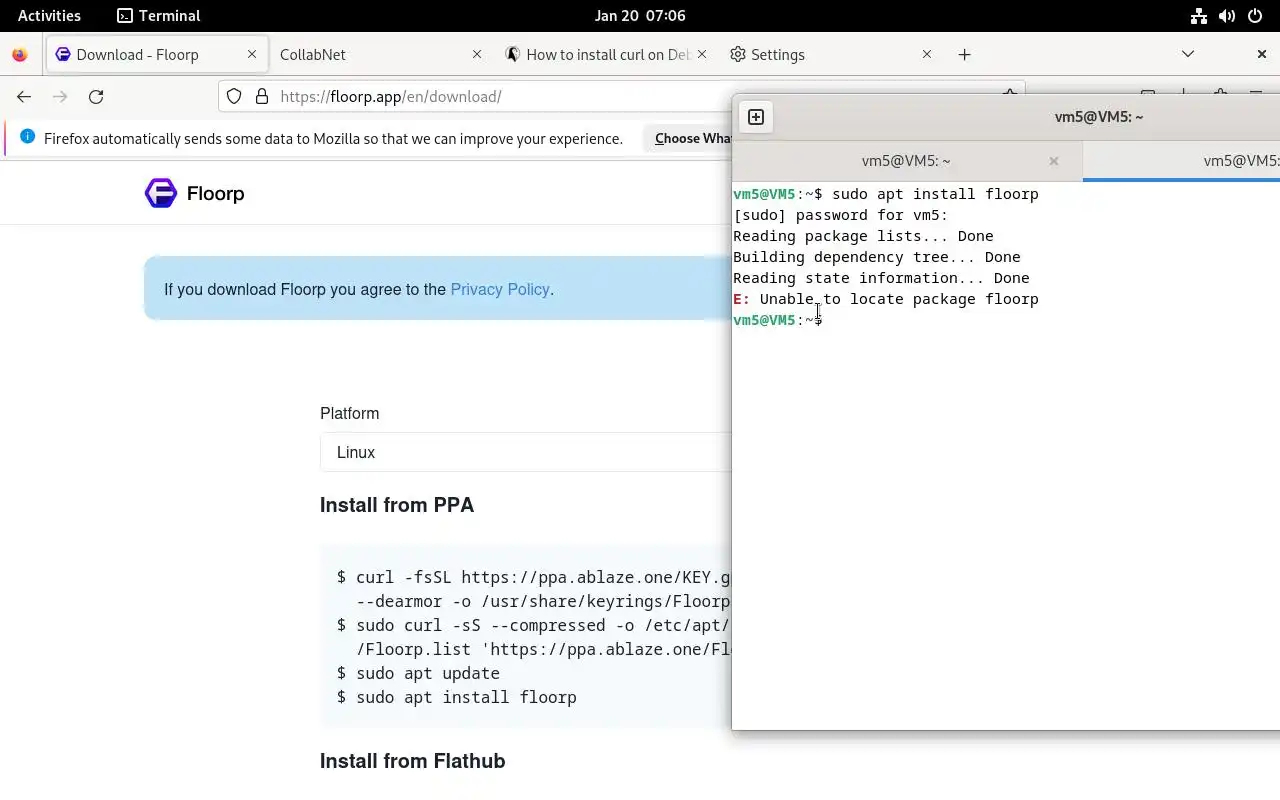Open a new browser tab with plus
Image resolution: width=1280 pixels, height=800 pixels.
tap(964, 54)
